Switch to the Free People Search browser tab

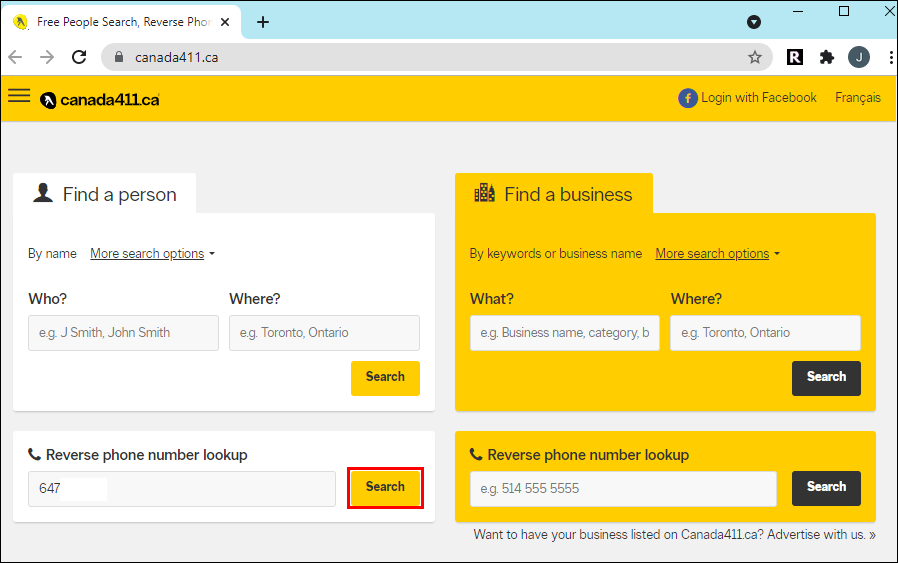(x=121, y=22)
